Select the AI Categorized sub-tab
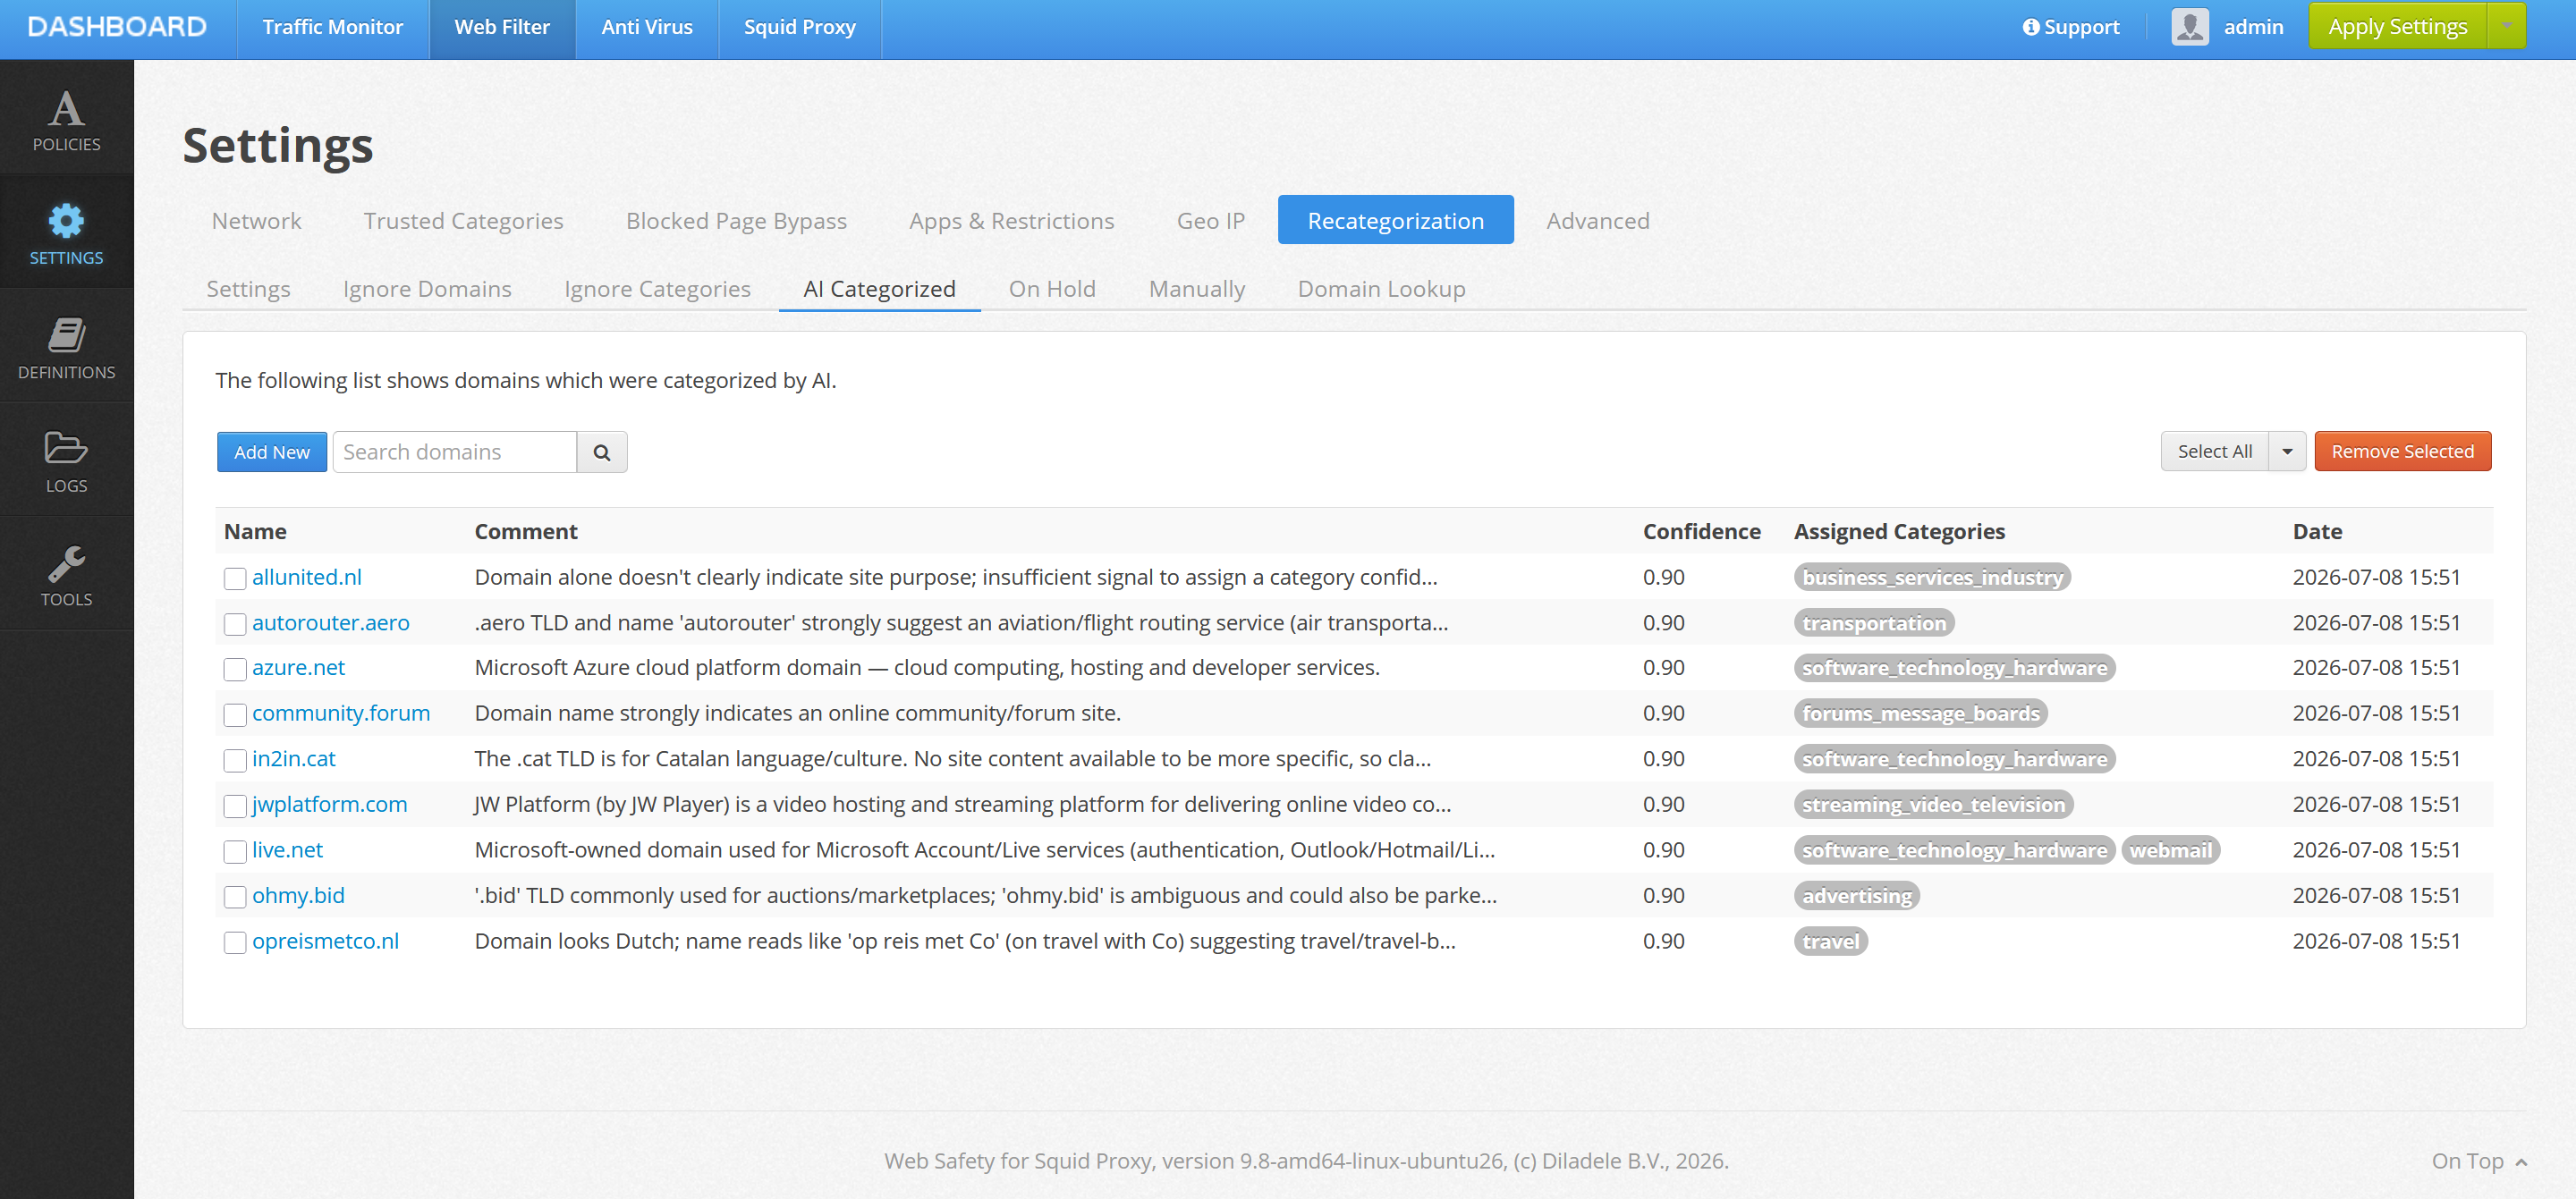The width and height of the screenshot is (2576, 1199). (x=879, y=288)
